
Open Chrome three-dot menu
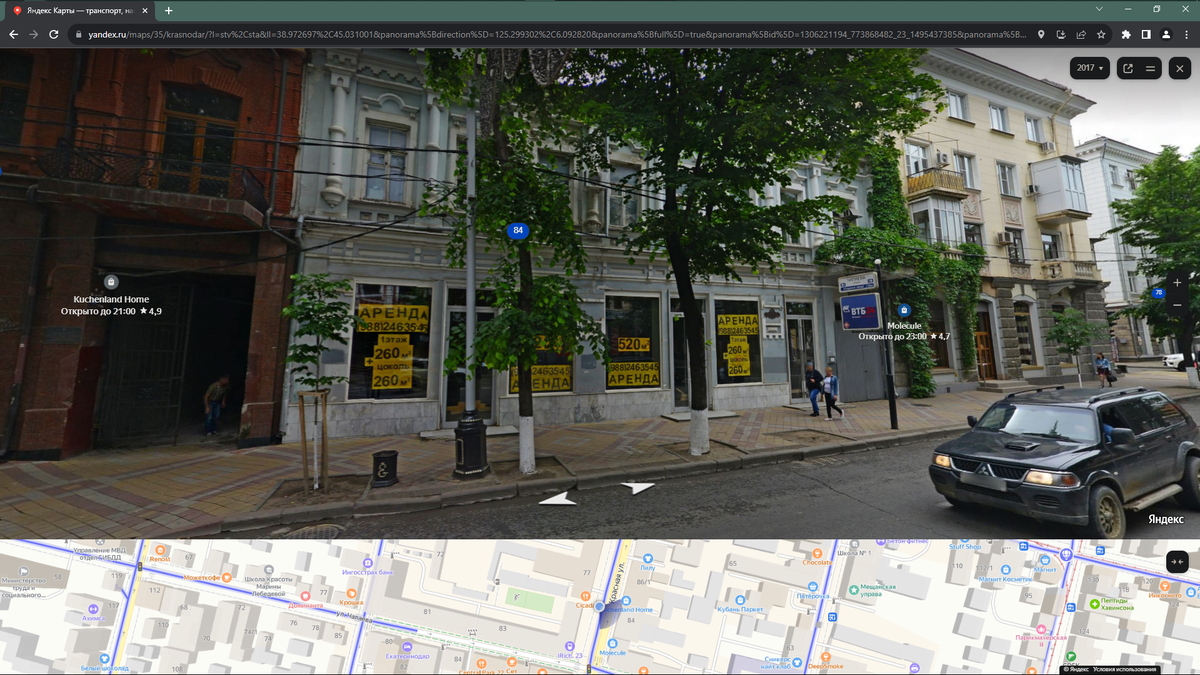1186,34
